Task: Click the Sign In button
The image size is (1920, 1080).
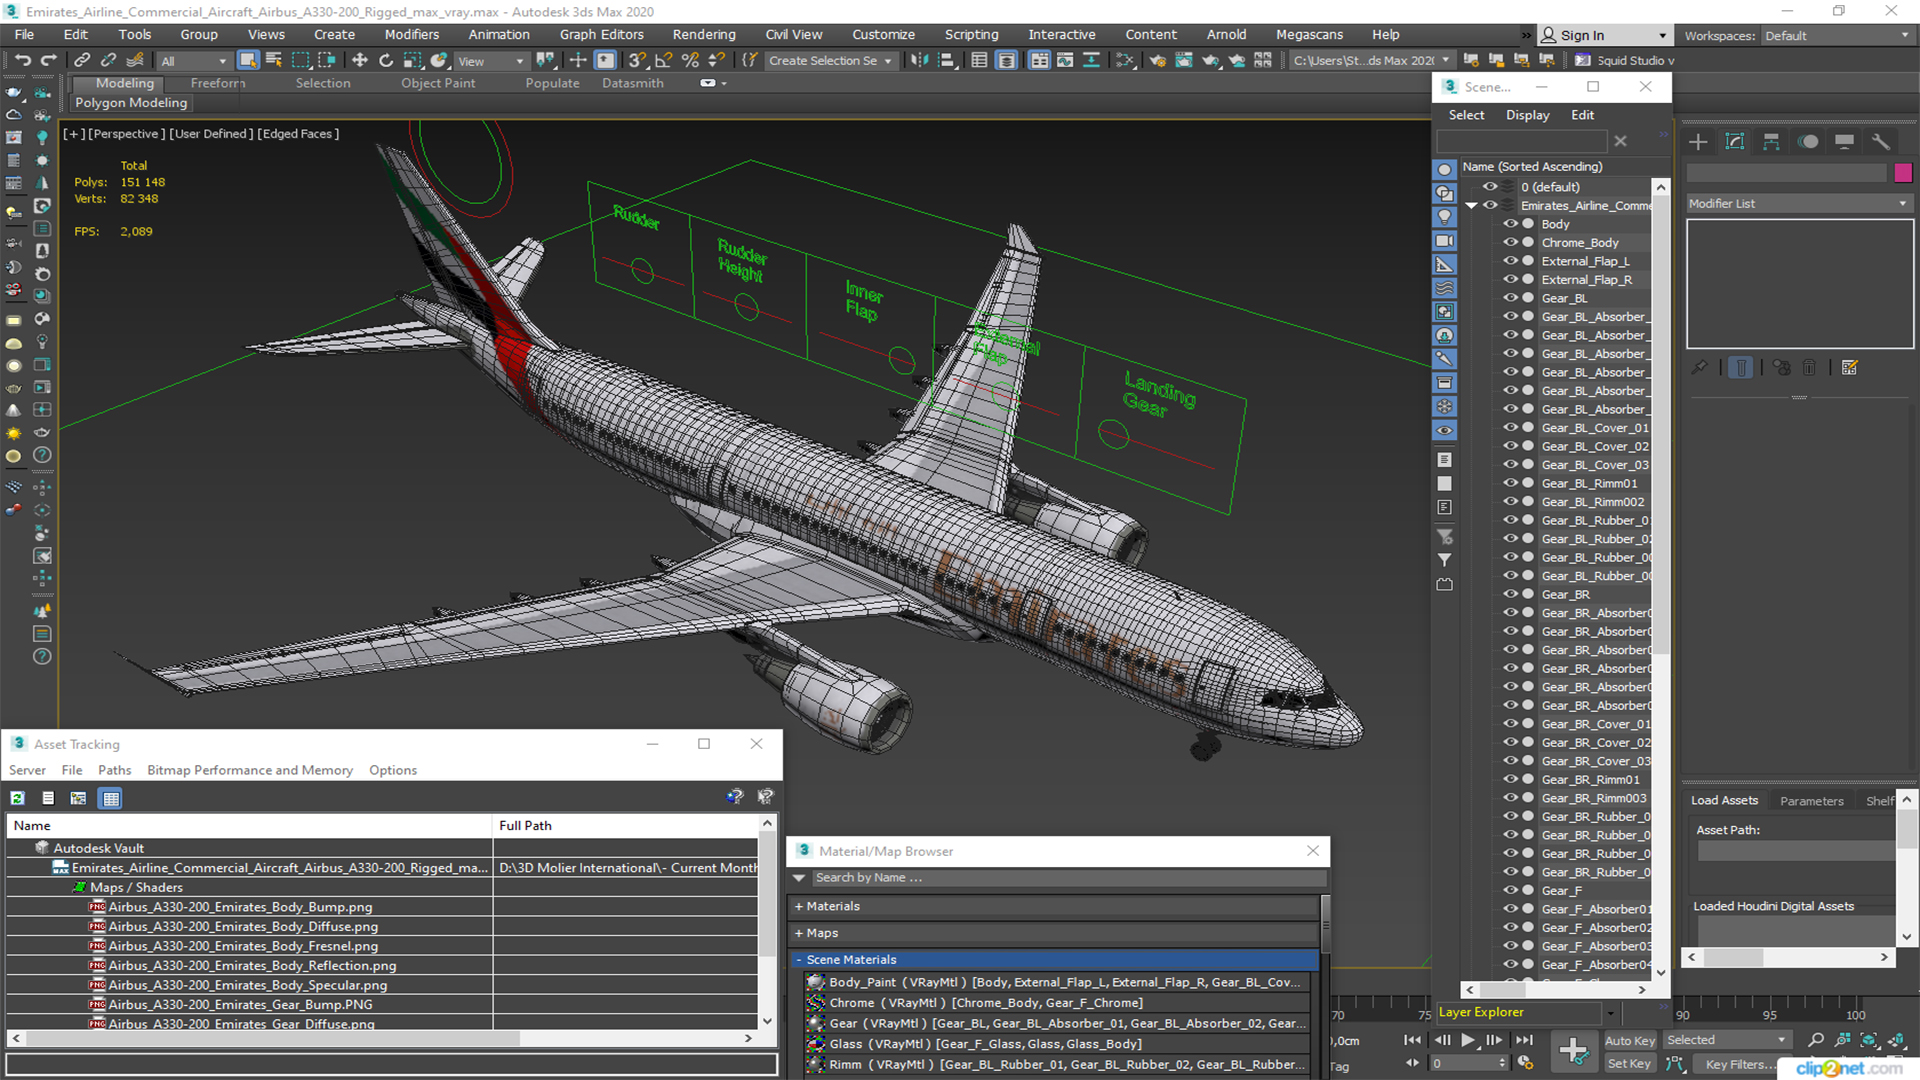Action: point(1603,36)
